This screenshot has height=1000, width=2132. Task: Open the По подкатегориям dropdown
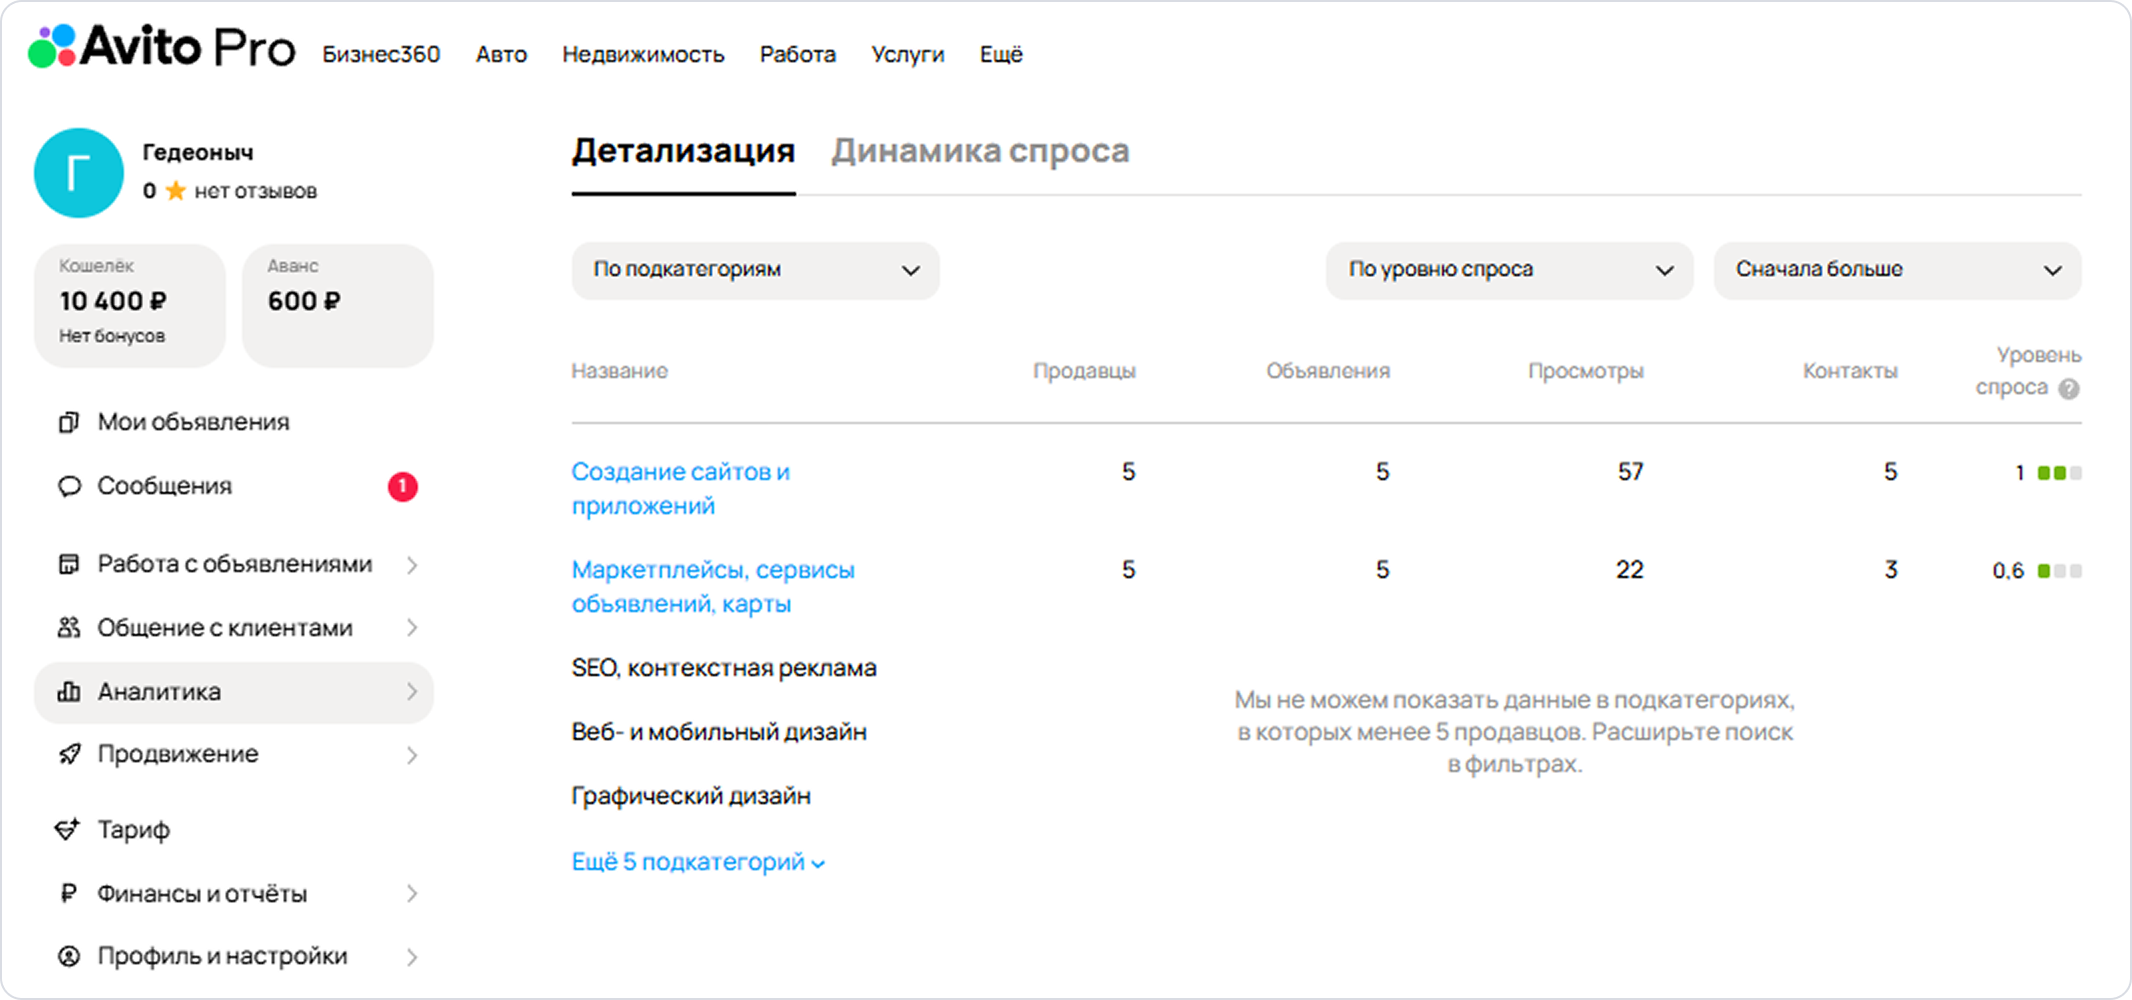click(x=755, y=270)
